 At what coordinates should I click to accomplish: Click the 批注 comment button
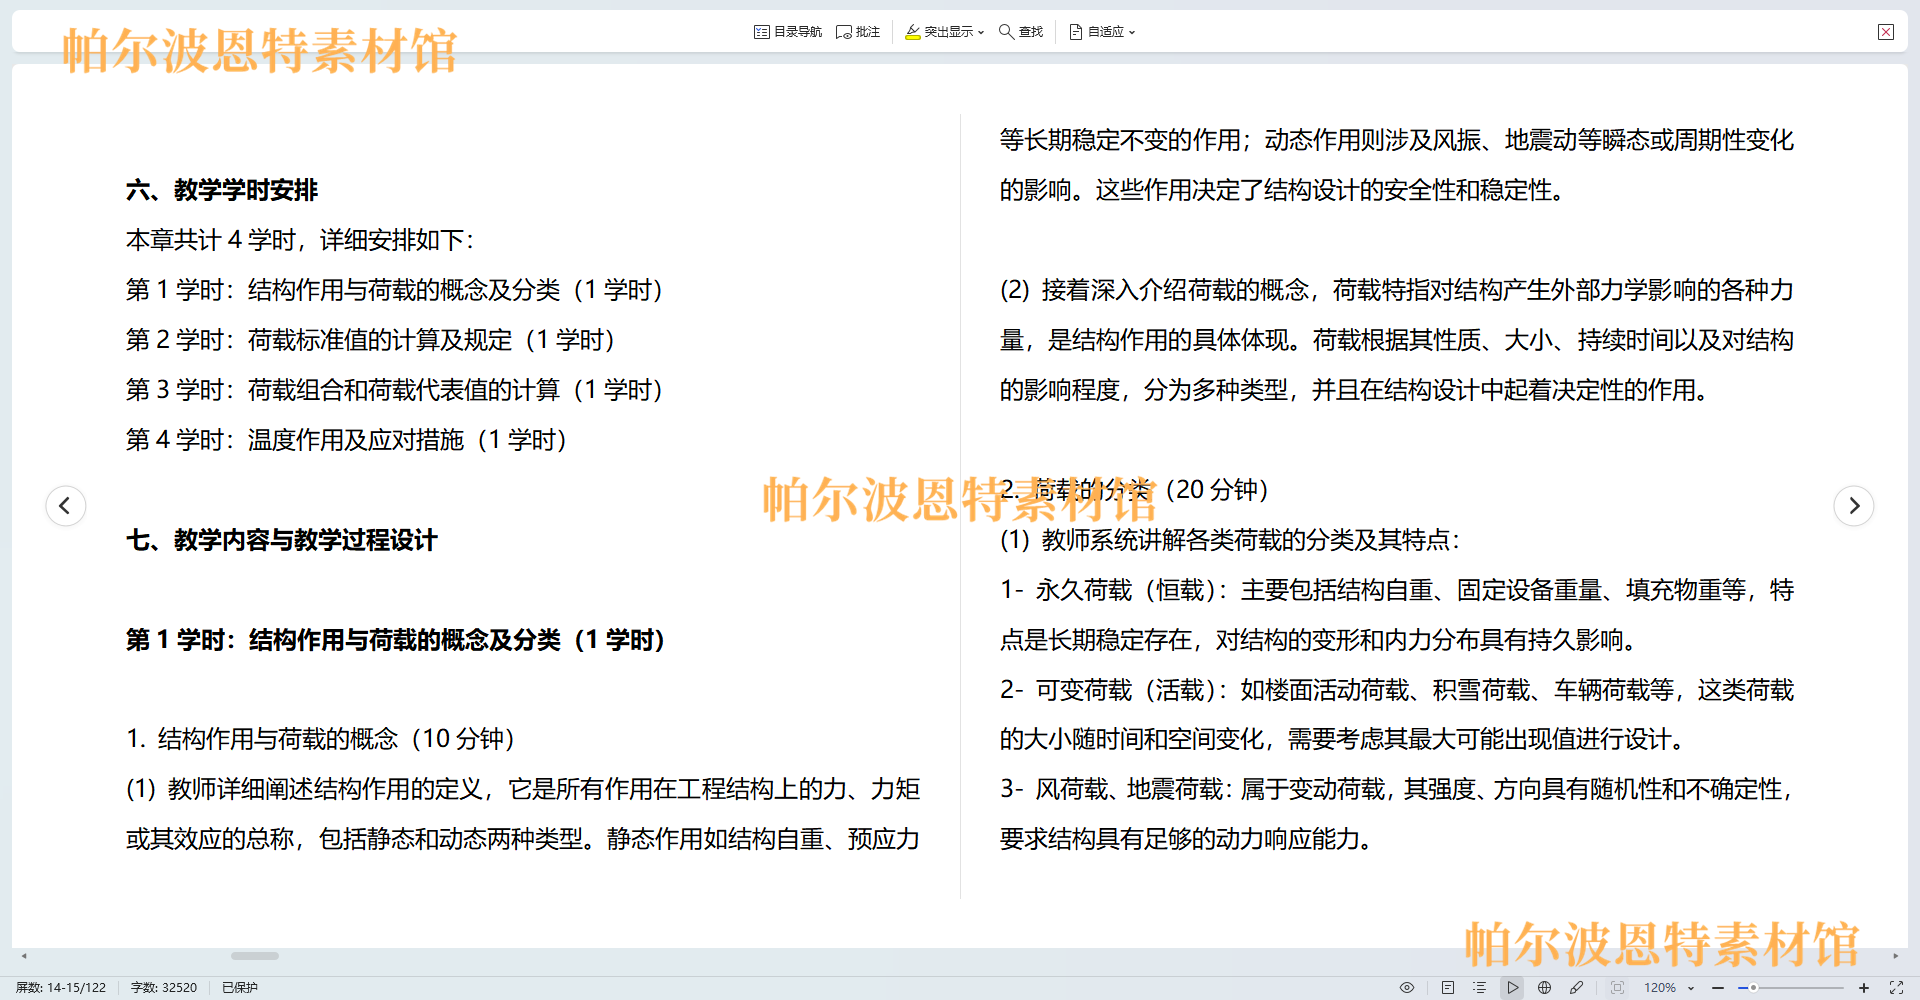858,32
